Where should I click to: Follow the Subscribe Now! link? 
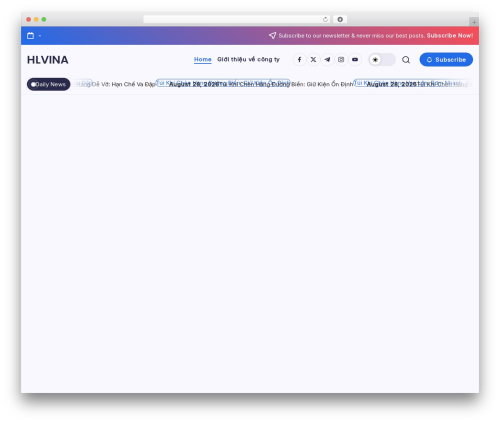(449, 35)
